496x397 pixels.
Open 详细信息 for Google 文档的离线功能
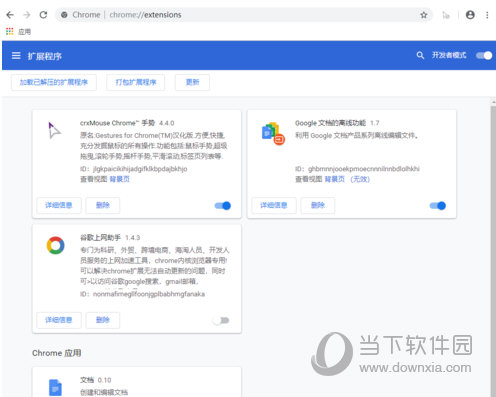click(274, 205)
